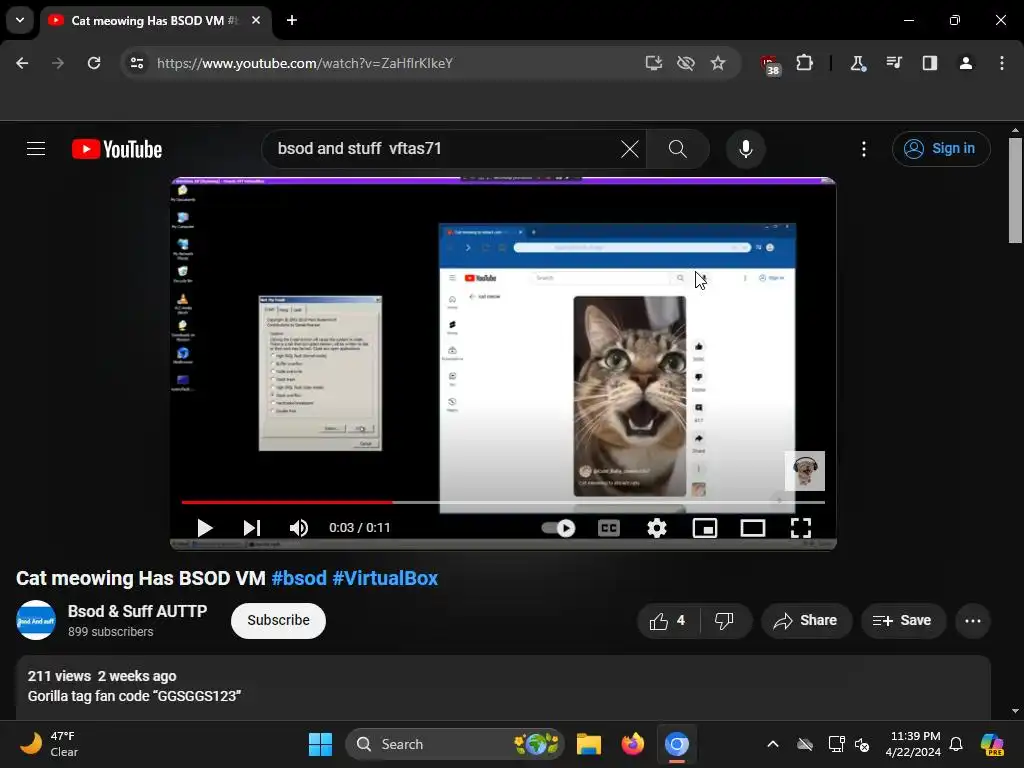Open the tab search dropdown arrow

click(x=20, y=20)
